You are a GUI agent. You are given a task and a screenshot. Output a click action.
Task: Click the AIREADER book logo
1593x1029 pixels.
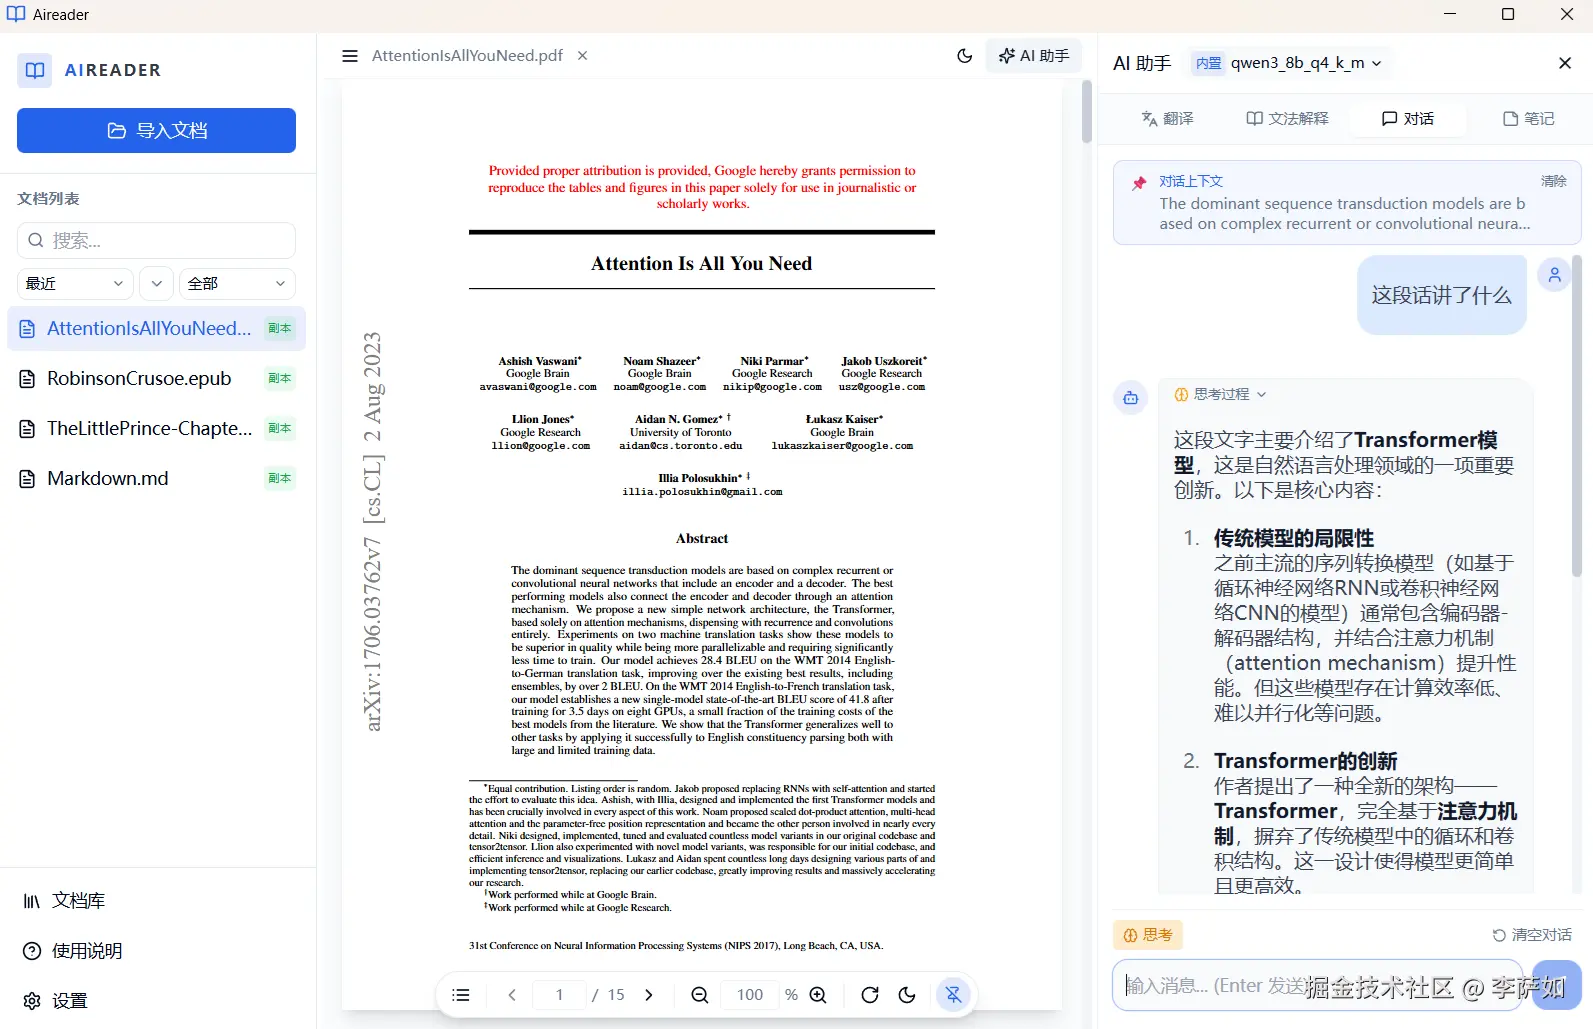click(x=35, y=70)
